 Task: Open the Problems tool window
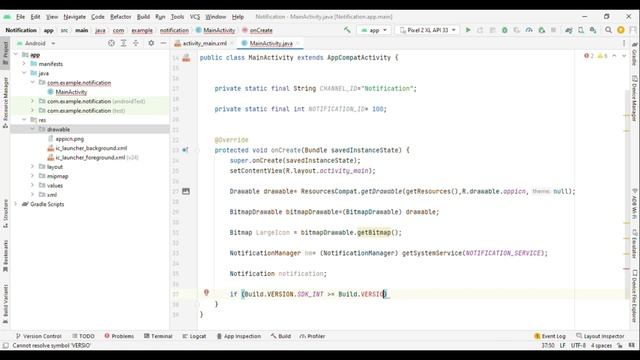(x=119, y=336)
